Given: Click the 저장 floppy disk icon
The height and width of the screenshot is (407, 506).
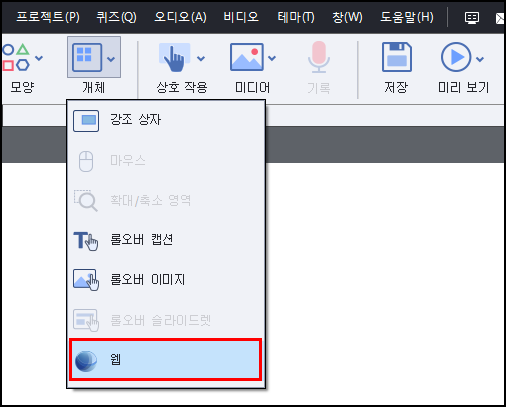Looking at the screenshot, I should tap(397, 57).
